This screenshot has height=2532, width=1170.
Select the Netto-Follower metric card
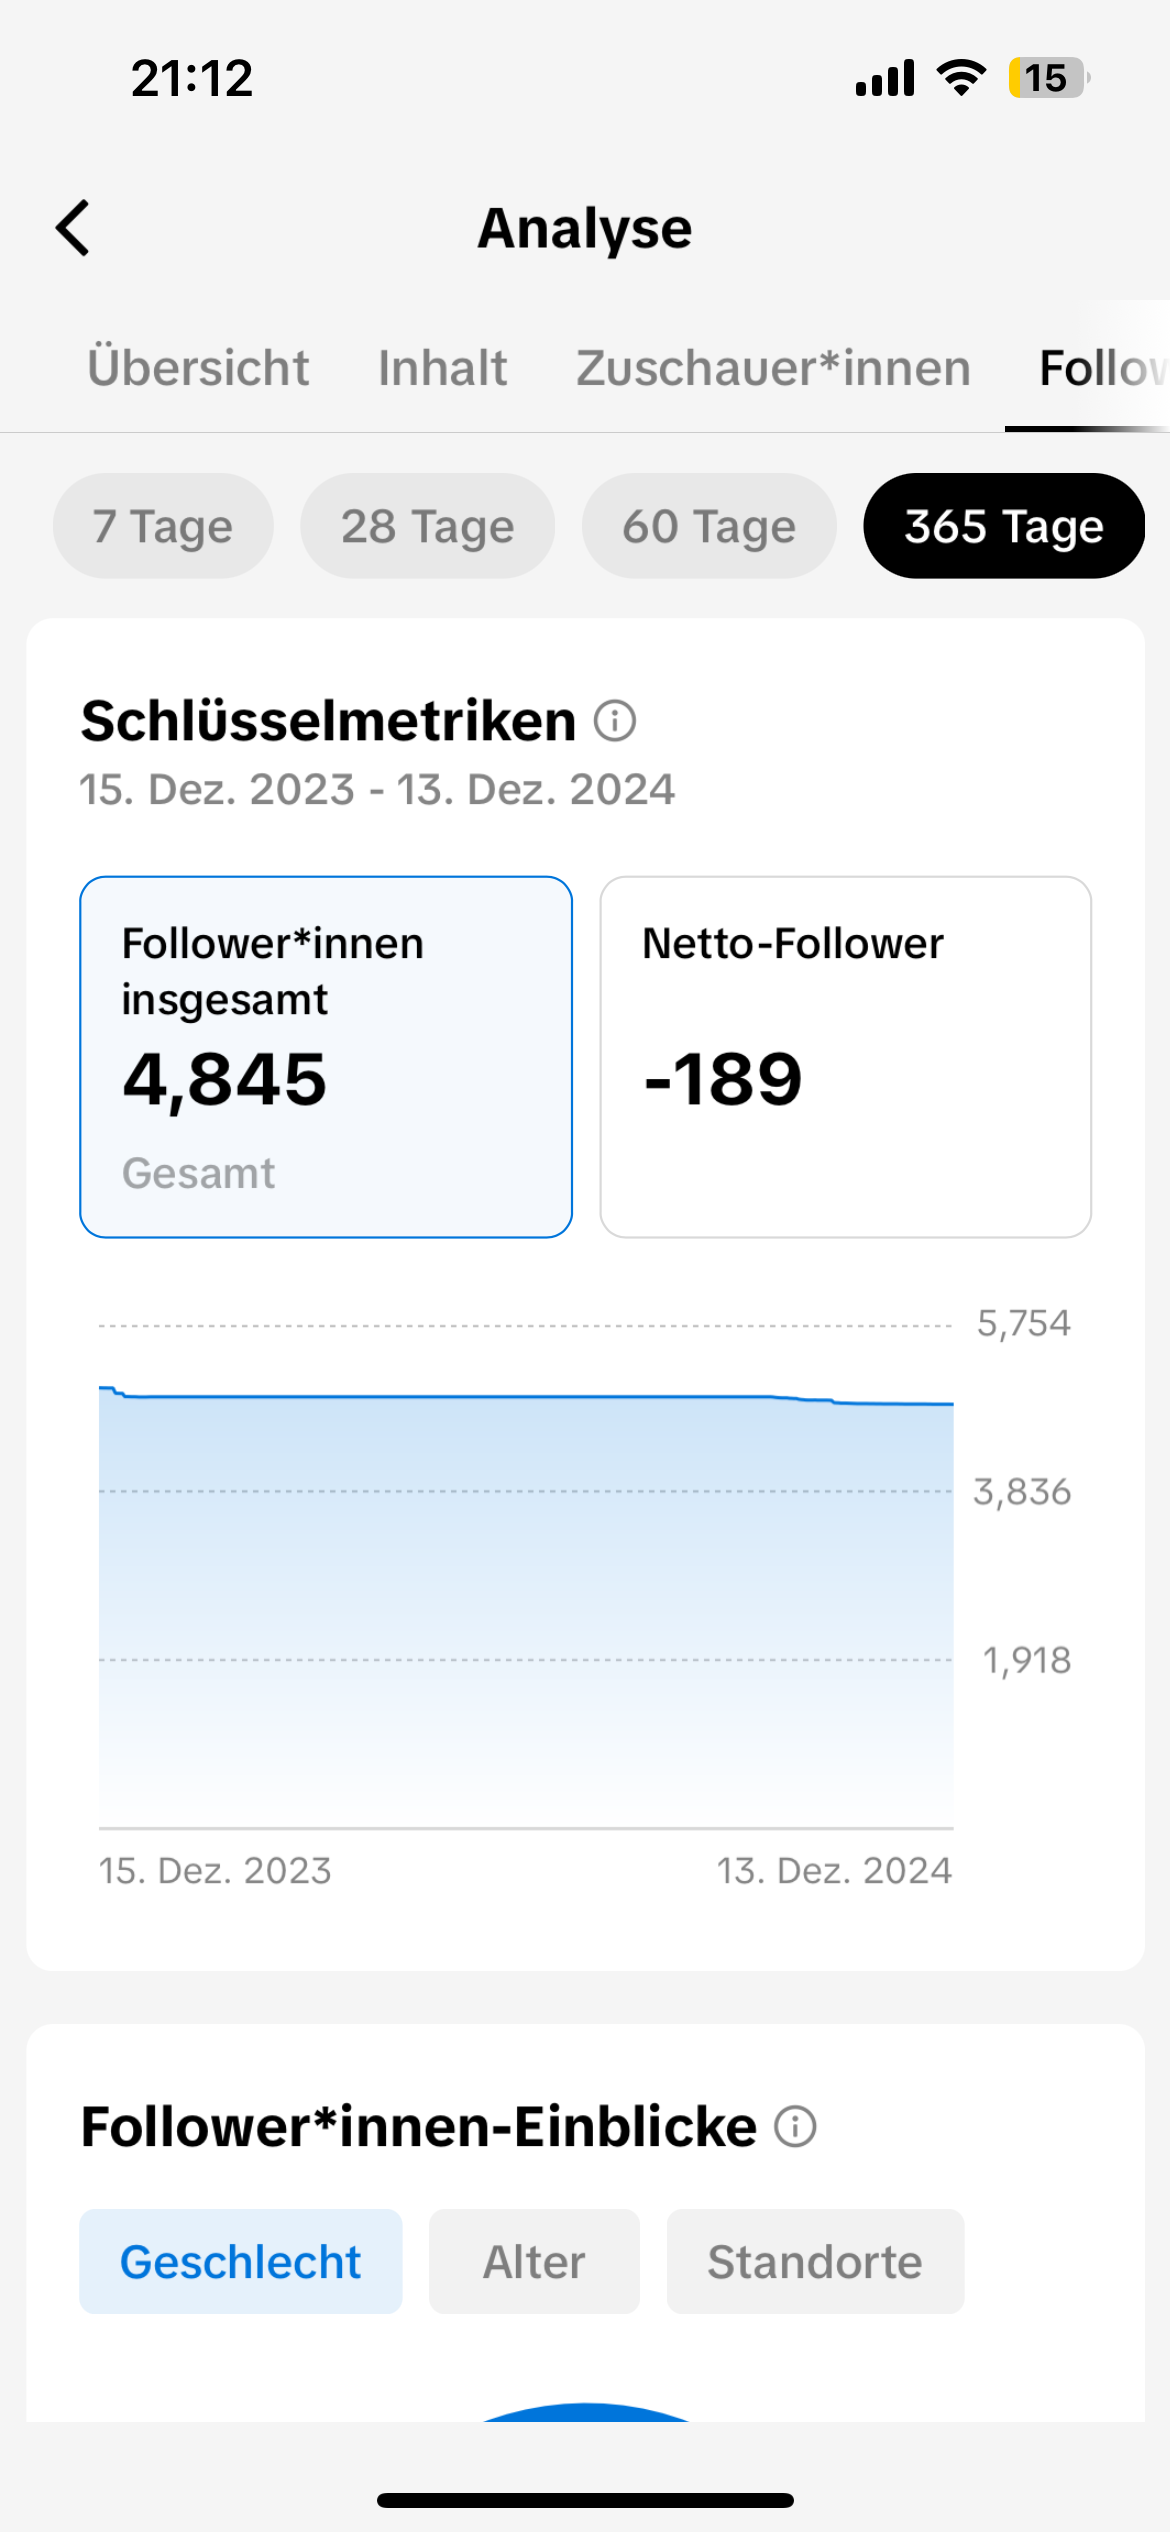tap(845, 1057)
